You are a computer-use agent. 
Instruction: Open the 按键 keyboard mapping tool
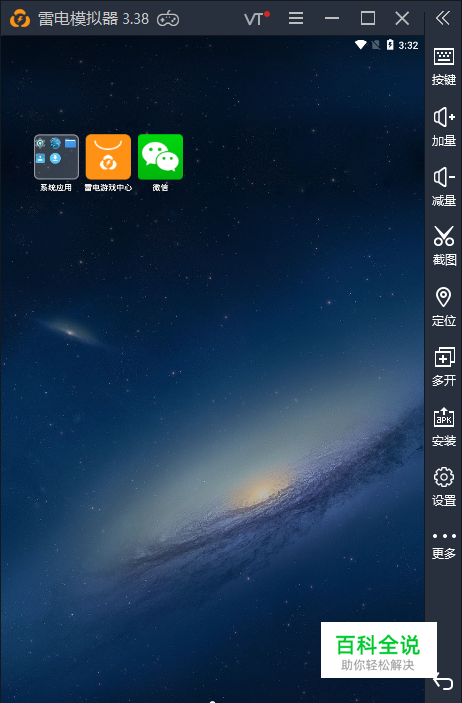coord(444,66)
